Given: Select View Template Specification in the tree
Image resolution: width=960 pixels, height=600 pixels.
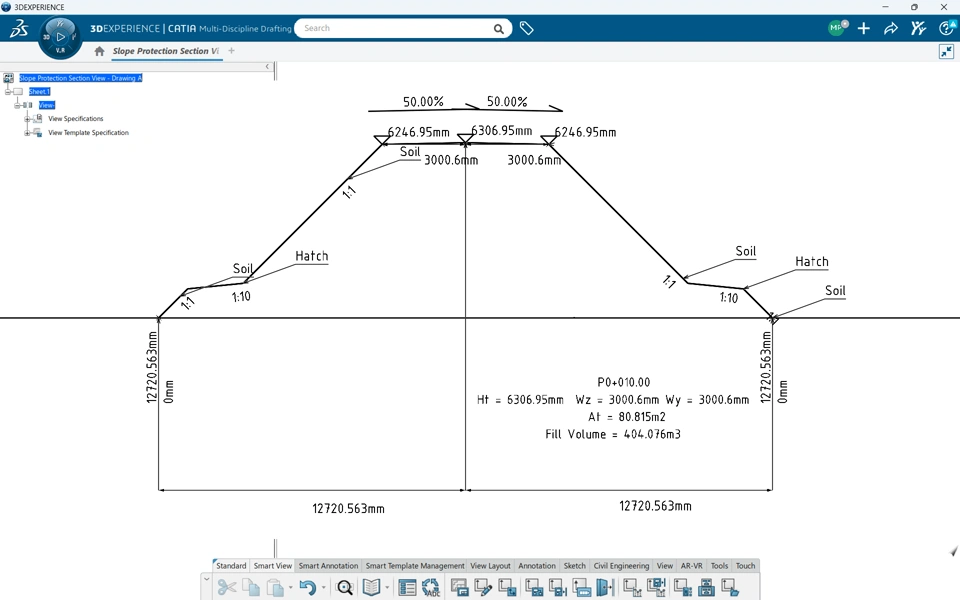Looking at the screenshot, I should tap(88, 133).
